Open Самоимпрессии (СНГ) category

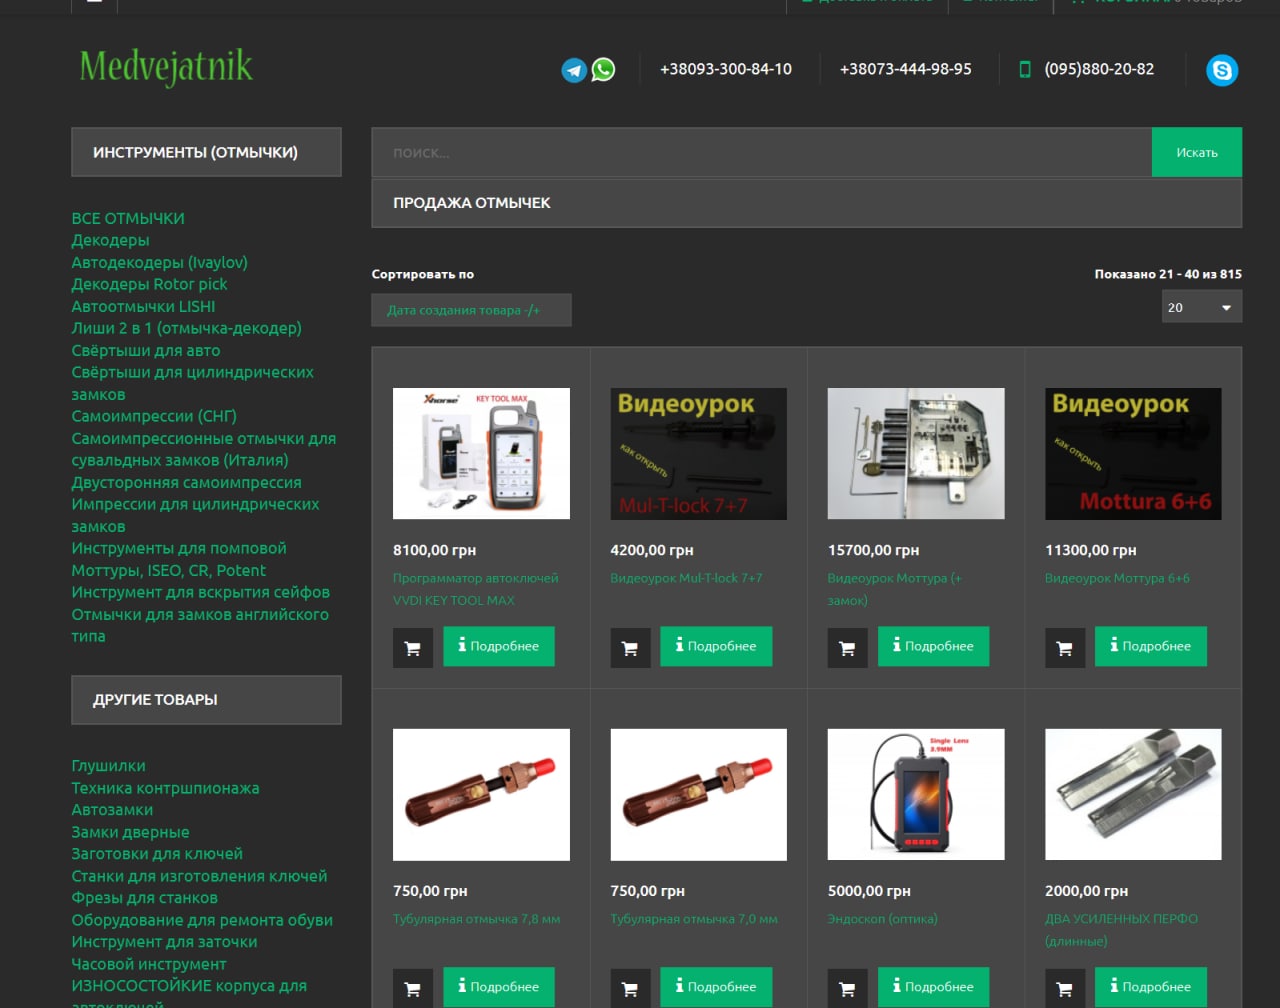pos(154,416)
